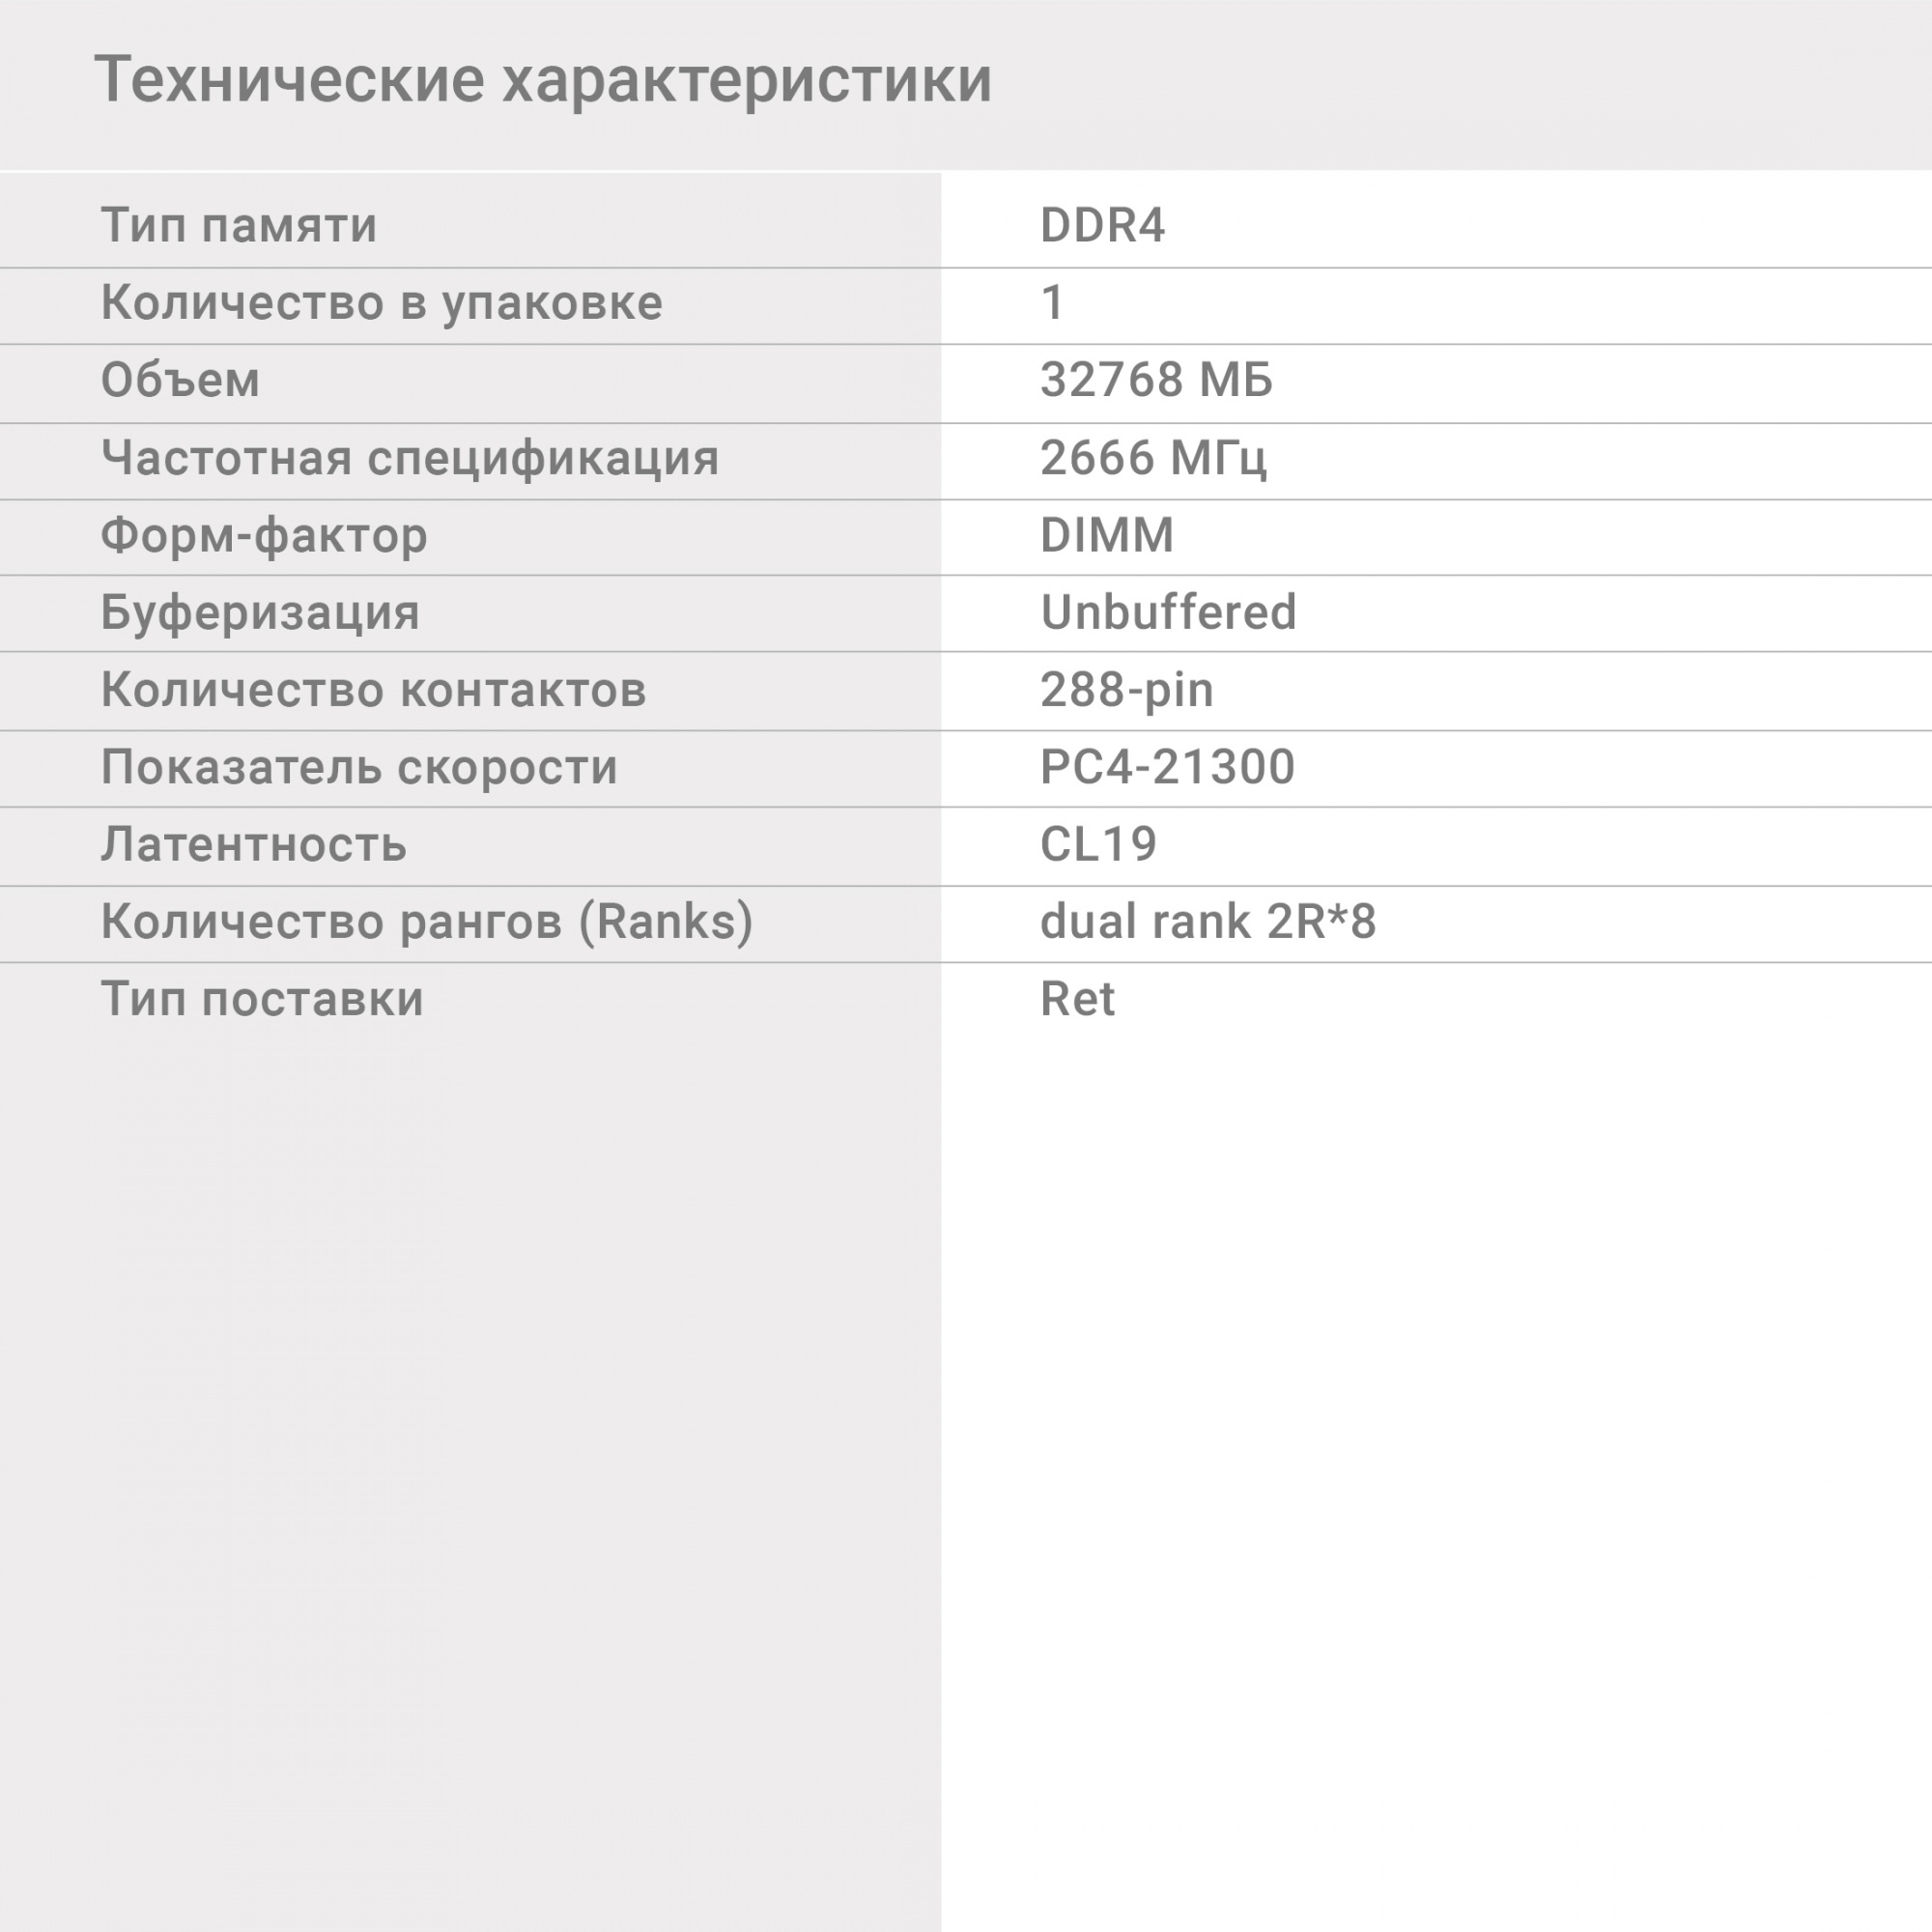Select the 32768 МБ value
This screenshot has height=1932, width=1932.
1156,380
